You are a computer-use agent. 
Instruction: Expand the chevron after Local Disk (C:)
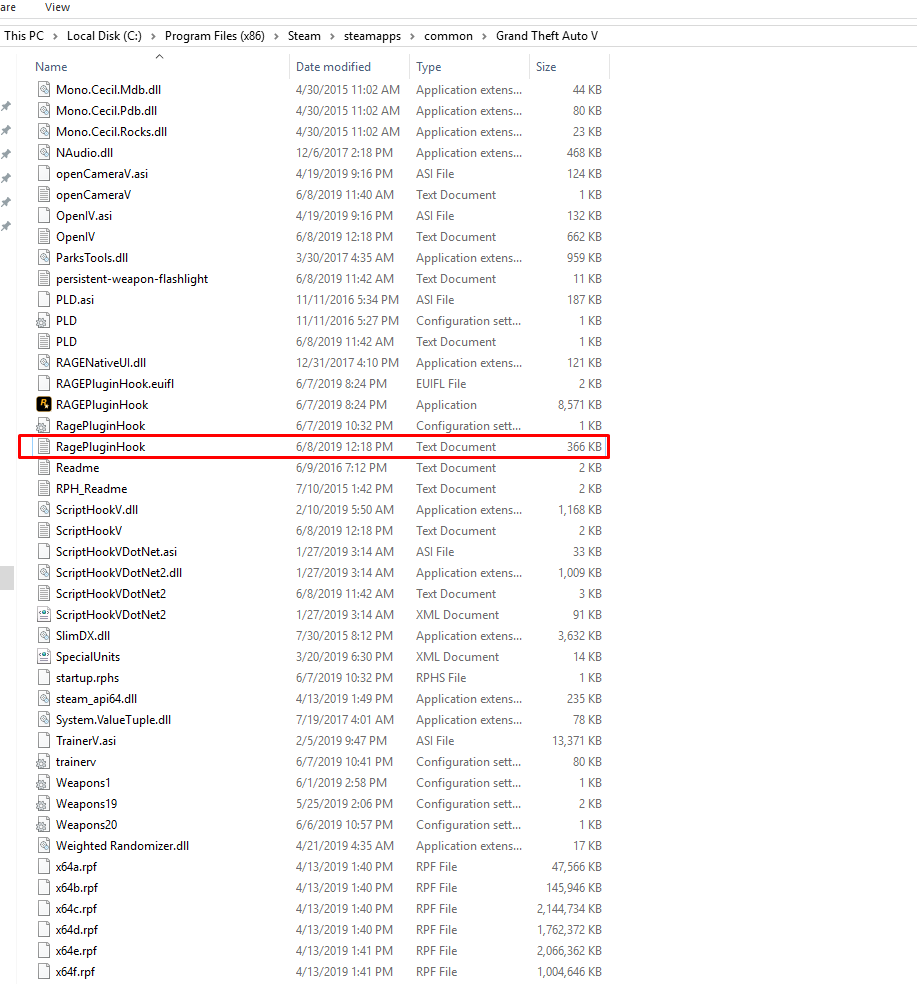pos(153,36)
